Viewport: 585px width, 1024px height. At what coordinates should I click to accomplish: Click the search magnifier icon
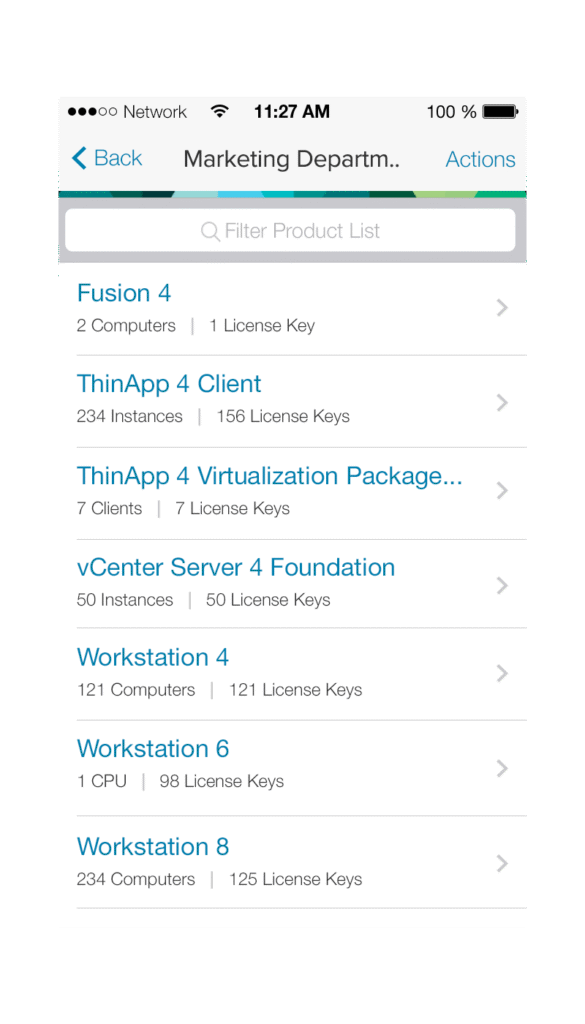(210, 231)
